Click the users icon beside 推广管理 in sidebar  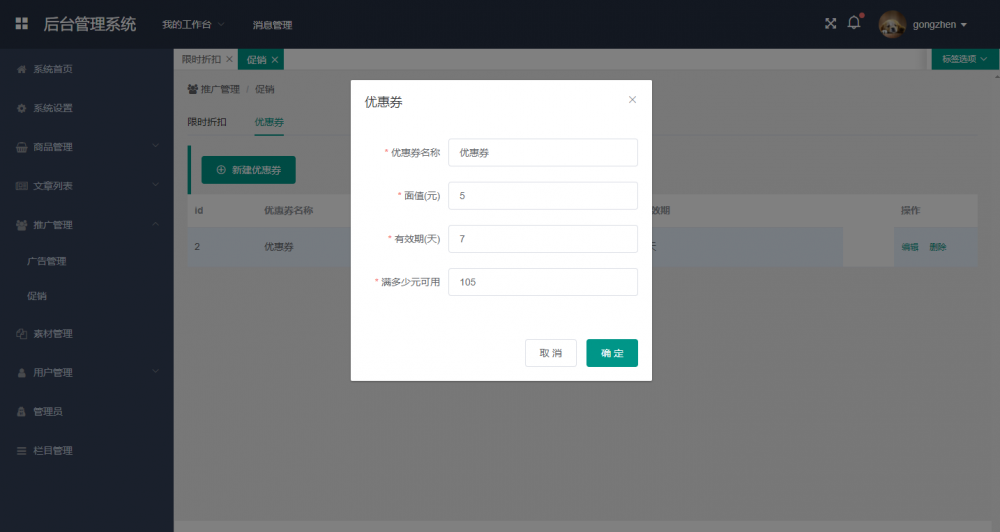tap(22, 225)
